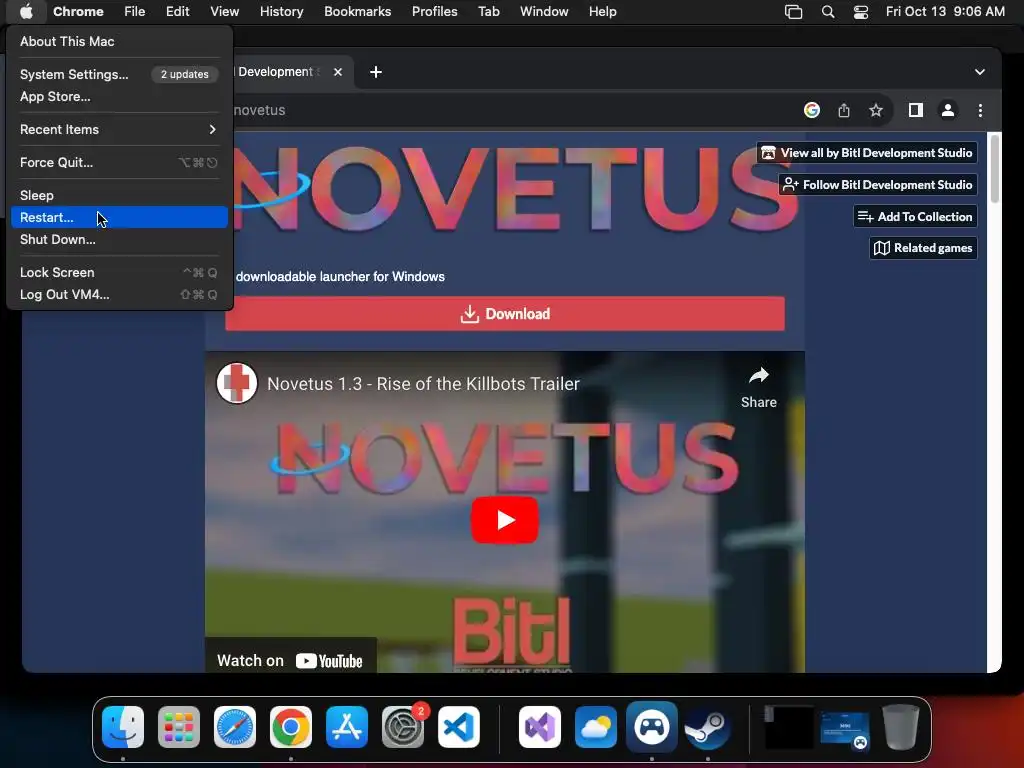Click Watch on YouTube
The width and height of the screenshot is (1024, 768).
tap(290, 661)
